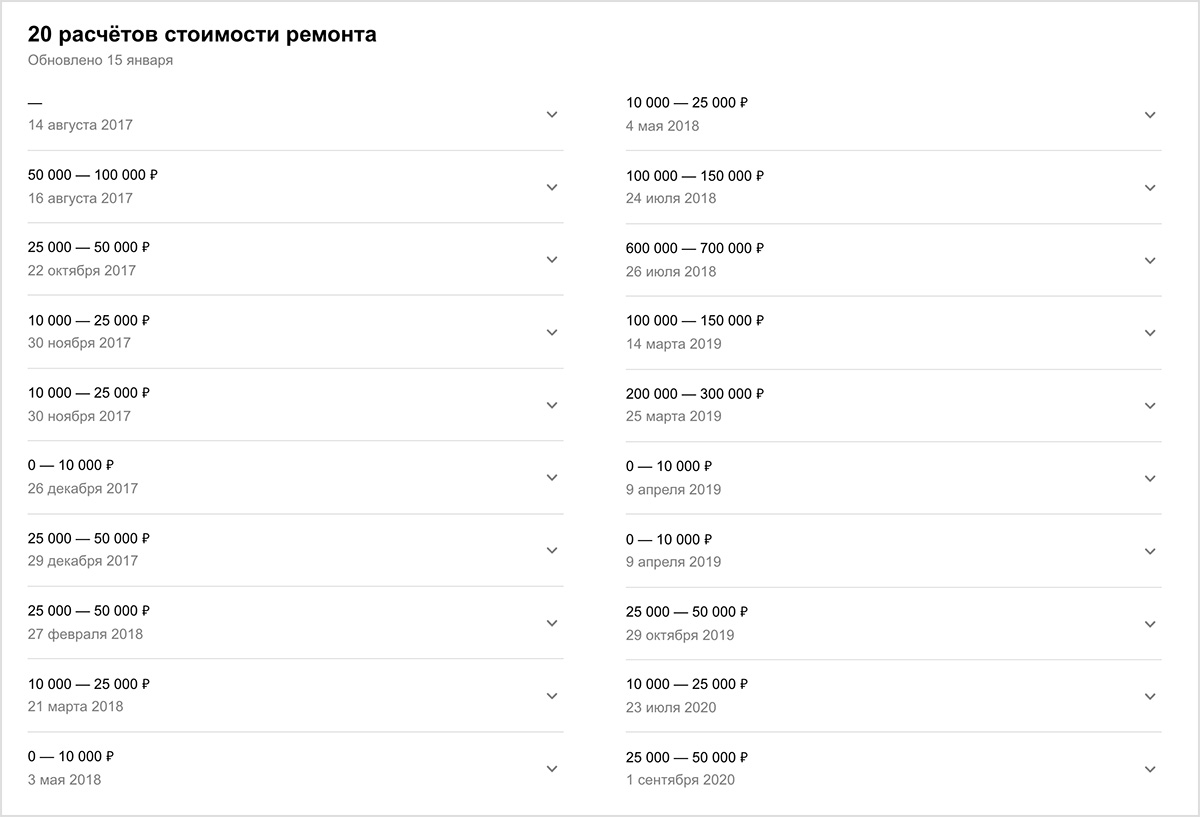Expand chevron next to 29 декабря 2017
1200x817 pixels.
[552, 550]
